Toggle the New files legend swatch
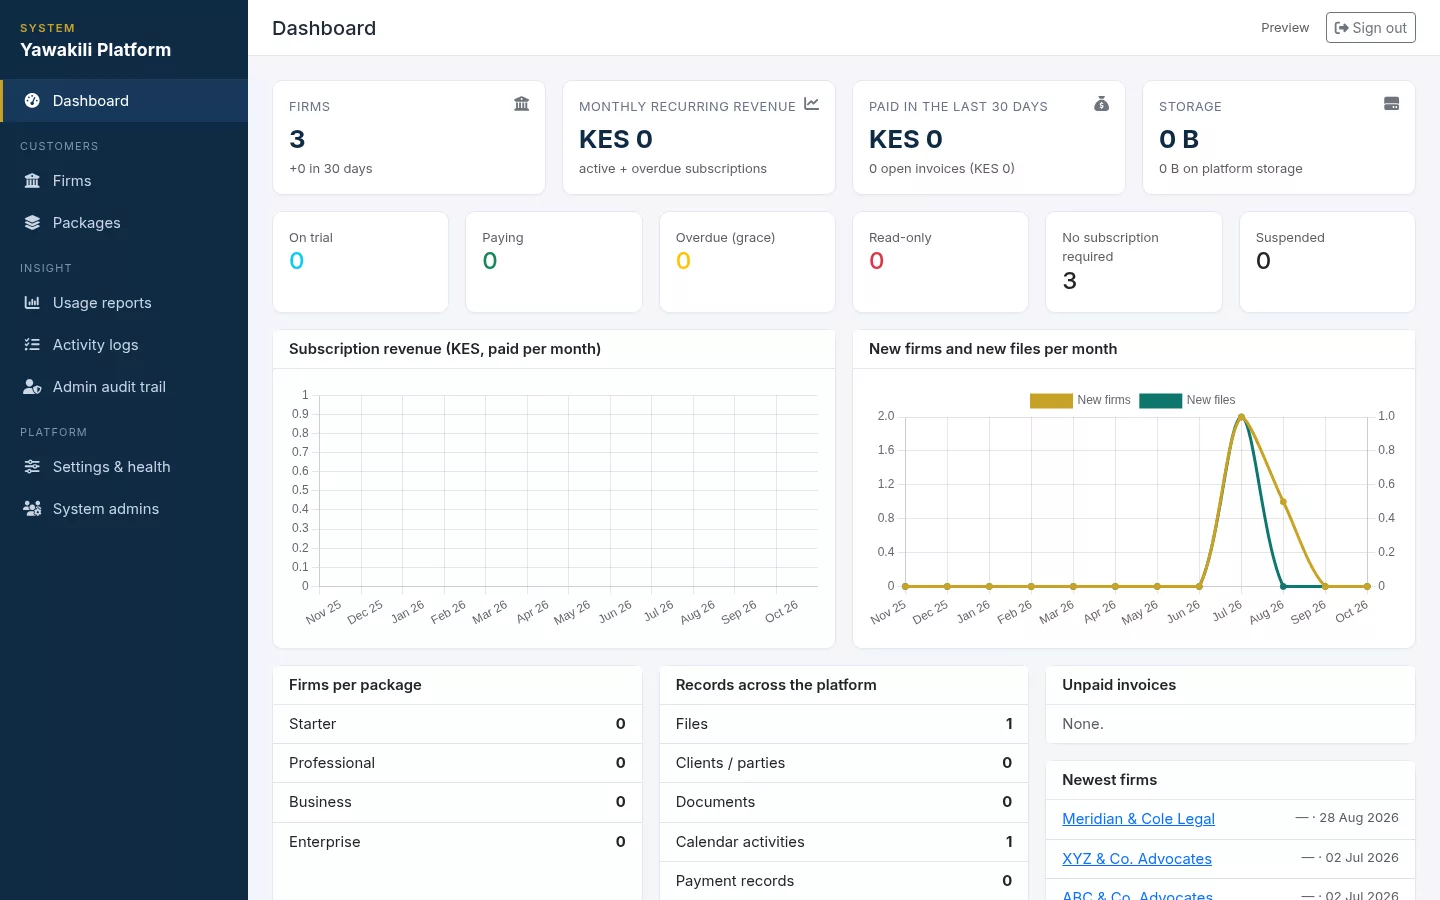1440x900 pixels. [1160, 400]
